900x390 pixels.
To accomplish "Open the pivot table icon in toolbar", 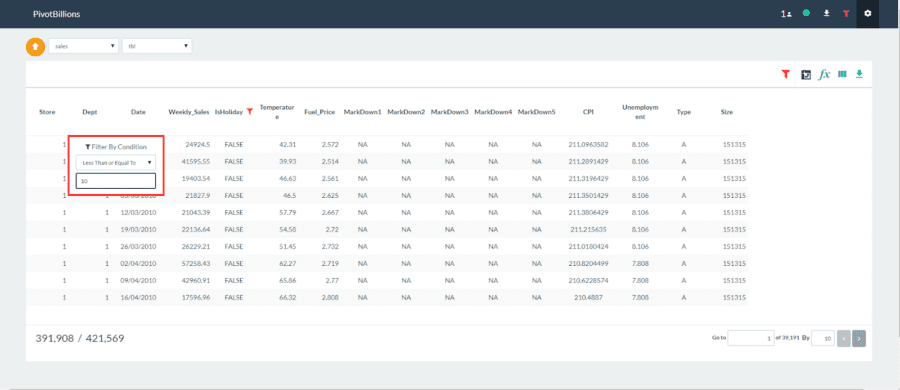I will (806, 75).
